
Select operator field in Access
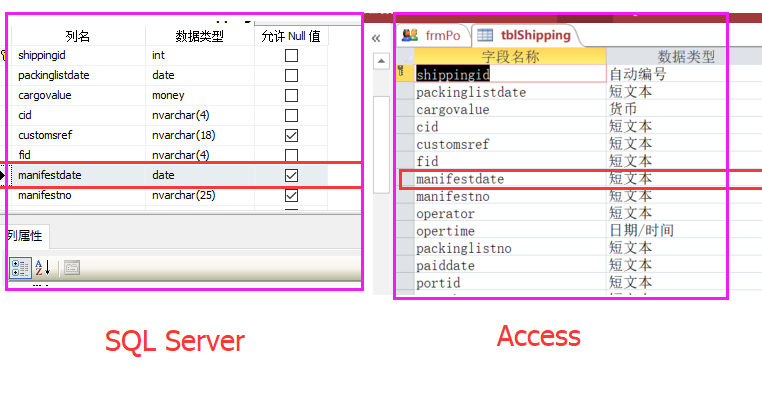tap(446, 214)
